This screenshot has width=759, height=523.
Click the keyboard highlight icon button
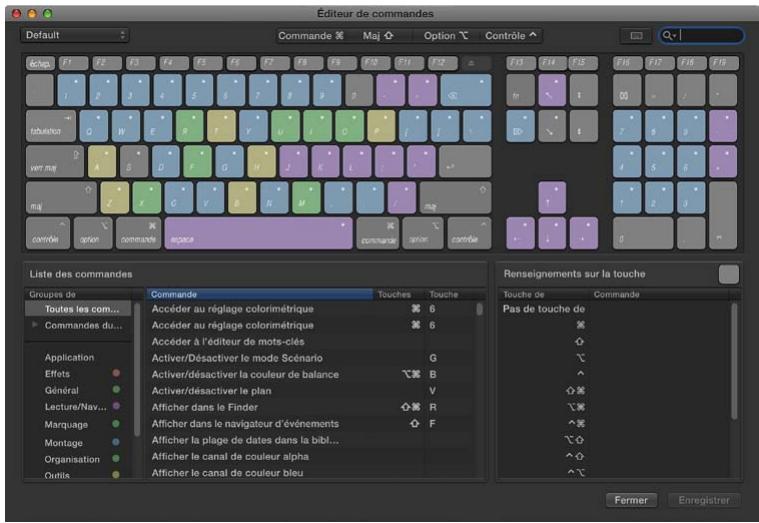[x=636, y=35]
